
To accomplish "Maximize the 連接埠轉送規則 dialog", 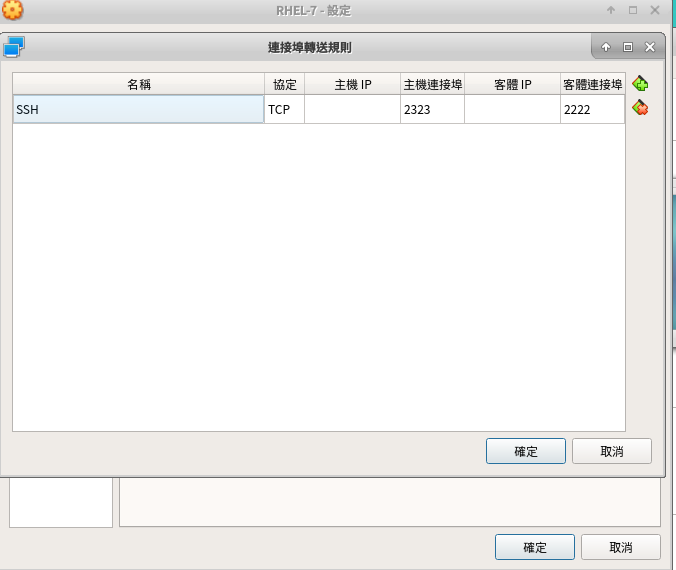I will click(x=628, y=47).
